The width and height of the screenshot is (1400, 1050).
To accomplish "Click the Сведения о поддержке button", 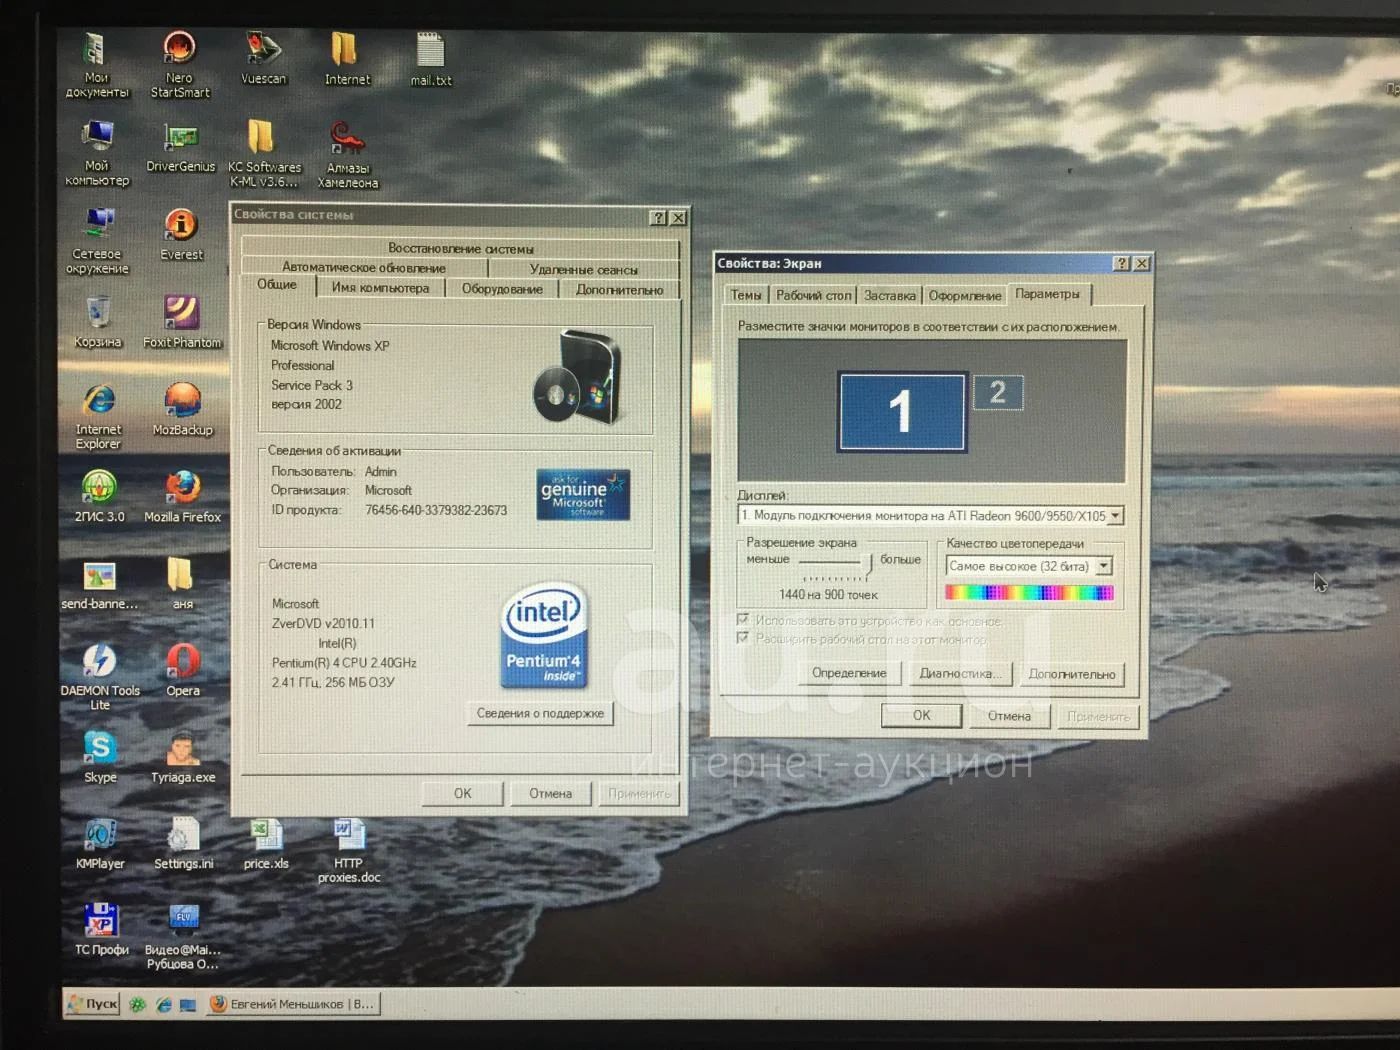I will (540, 713).
